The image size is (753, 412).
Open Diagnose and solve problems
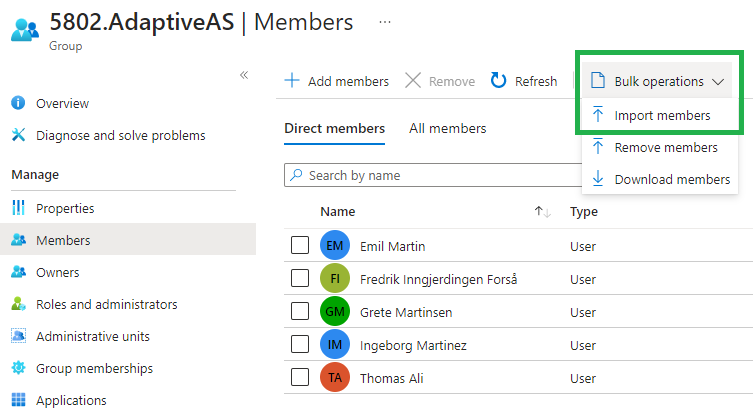point(121,135)
